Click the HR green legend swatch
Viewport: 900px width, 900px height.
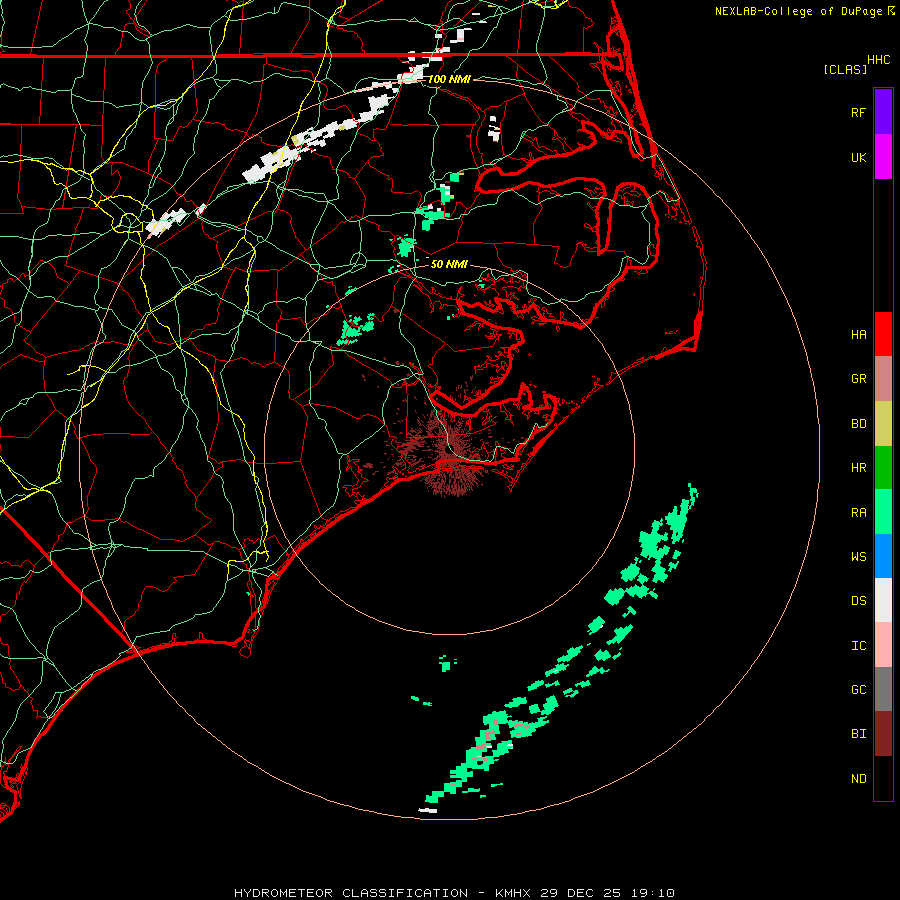pyautogui.click(x=883, y=468)
